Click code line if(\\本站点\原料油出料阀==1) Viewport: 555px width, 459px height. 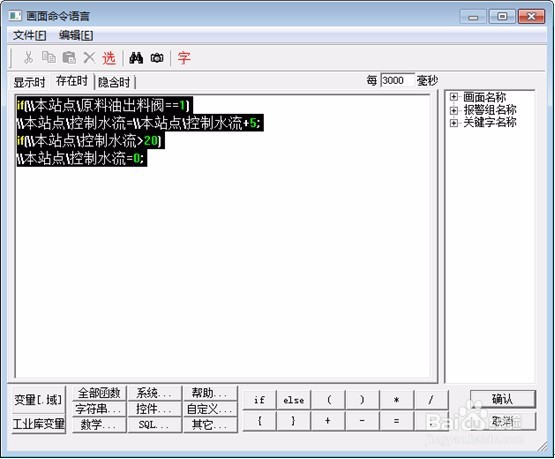(104, 105)
